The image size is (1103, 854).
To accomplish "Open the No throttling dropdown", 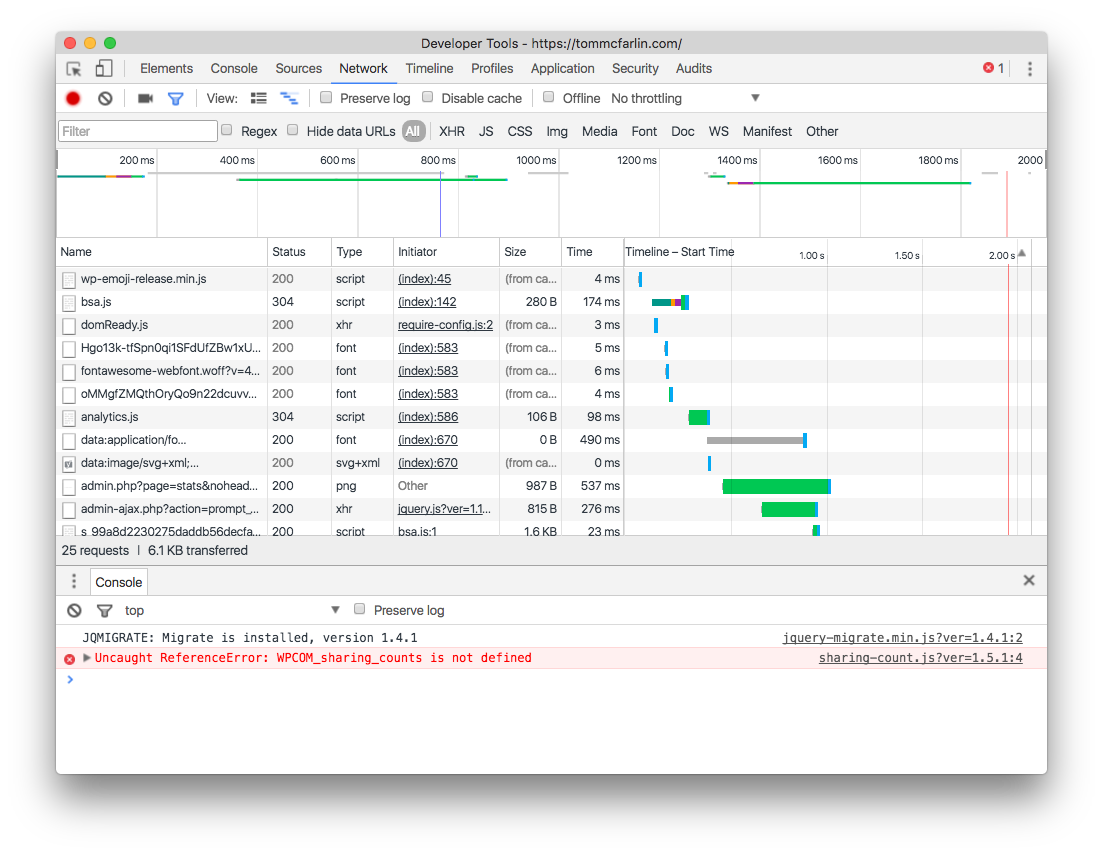I will click(x=685, y=98).
